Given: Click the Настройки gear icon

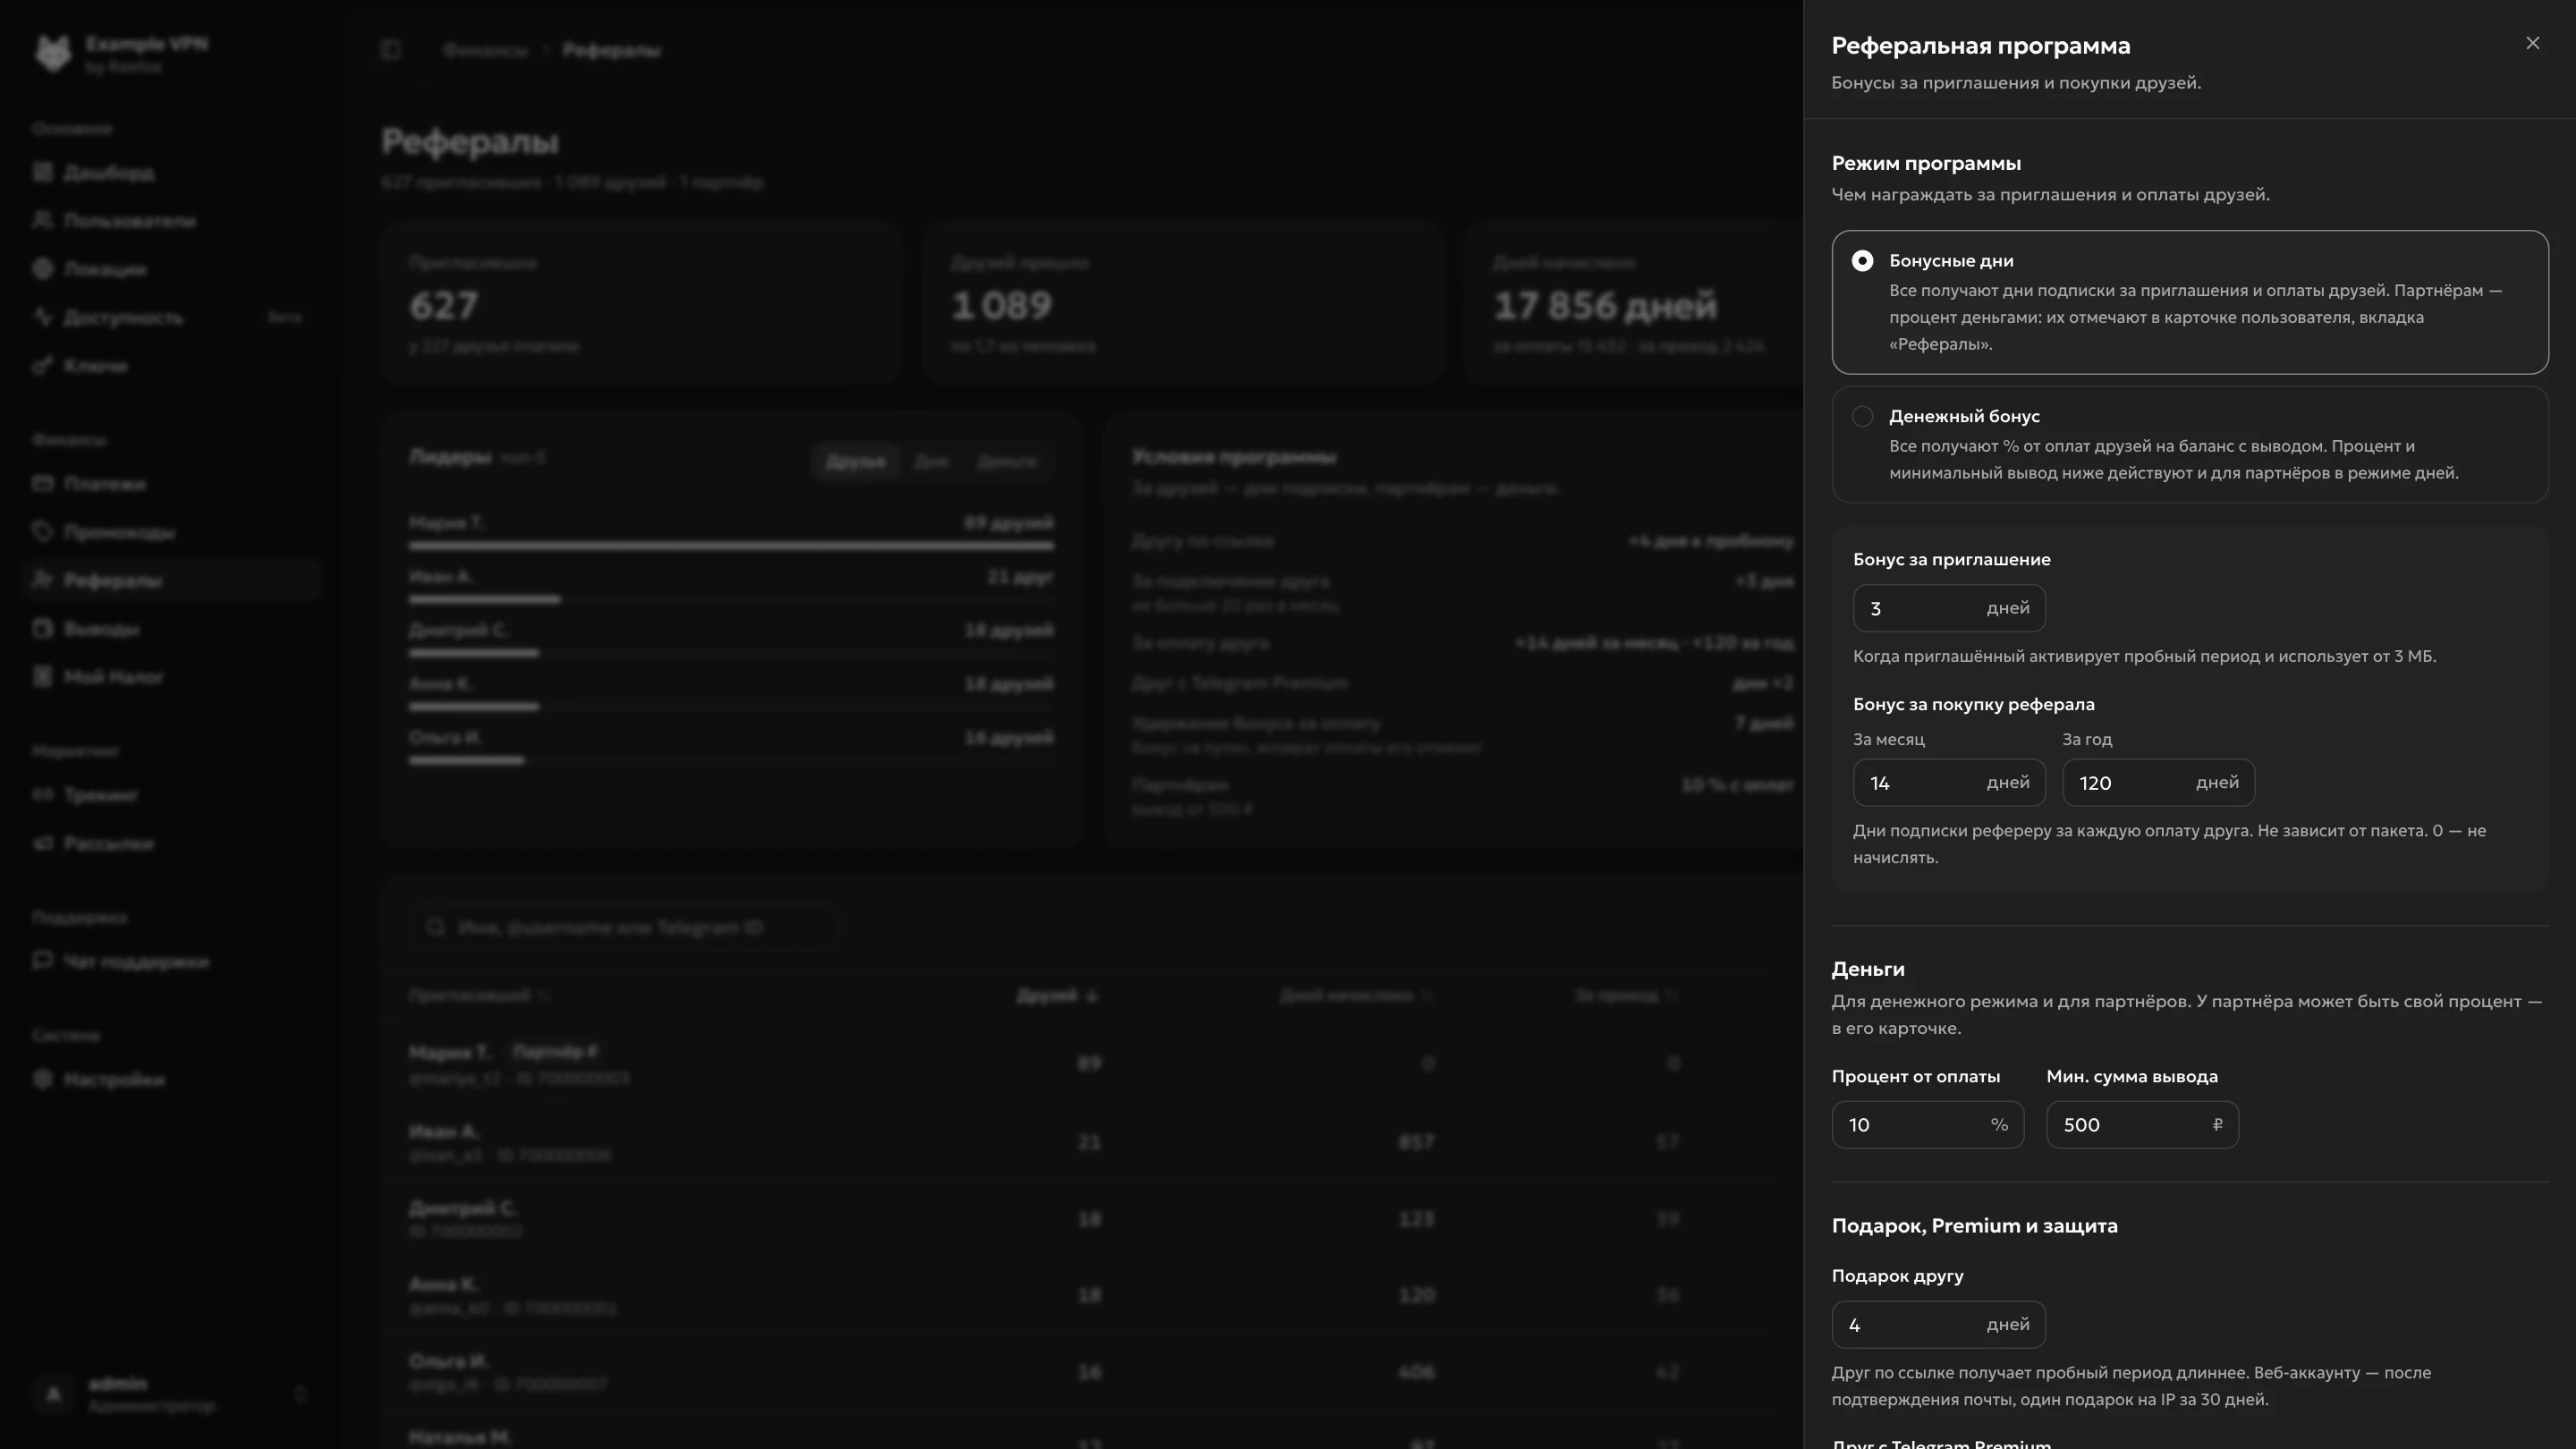Looking at the screenshot, I should [42, 1078].
